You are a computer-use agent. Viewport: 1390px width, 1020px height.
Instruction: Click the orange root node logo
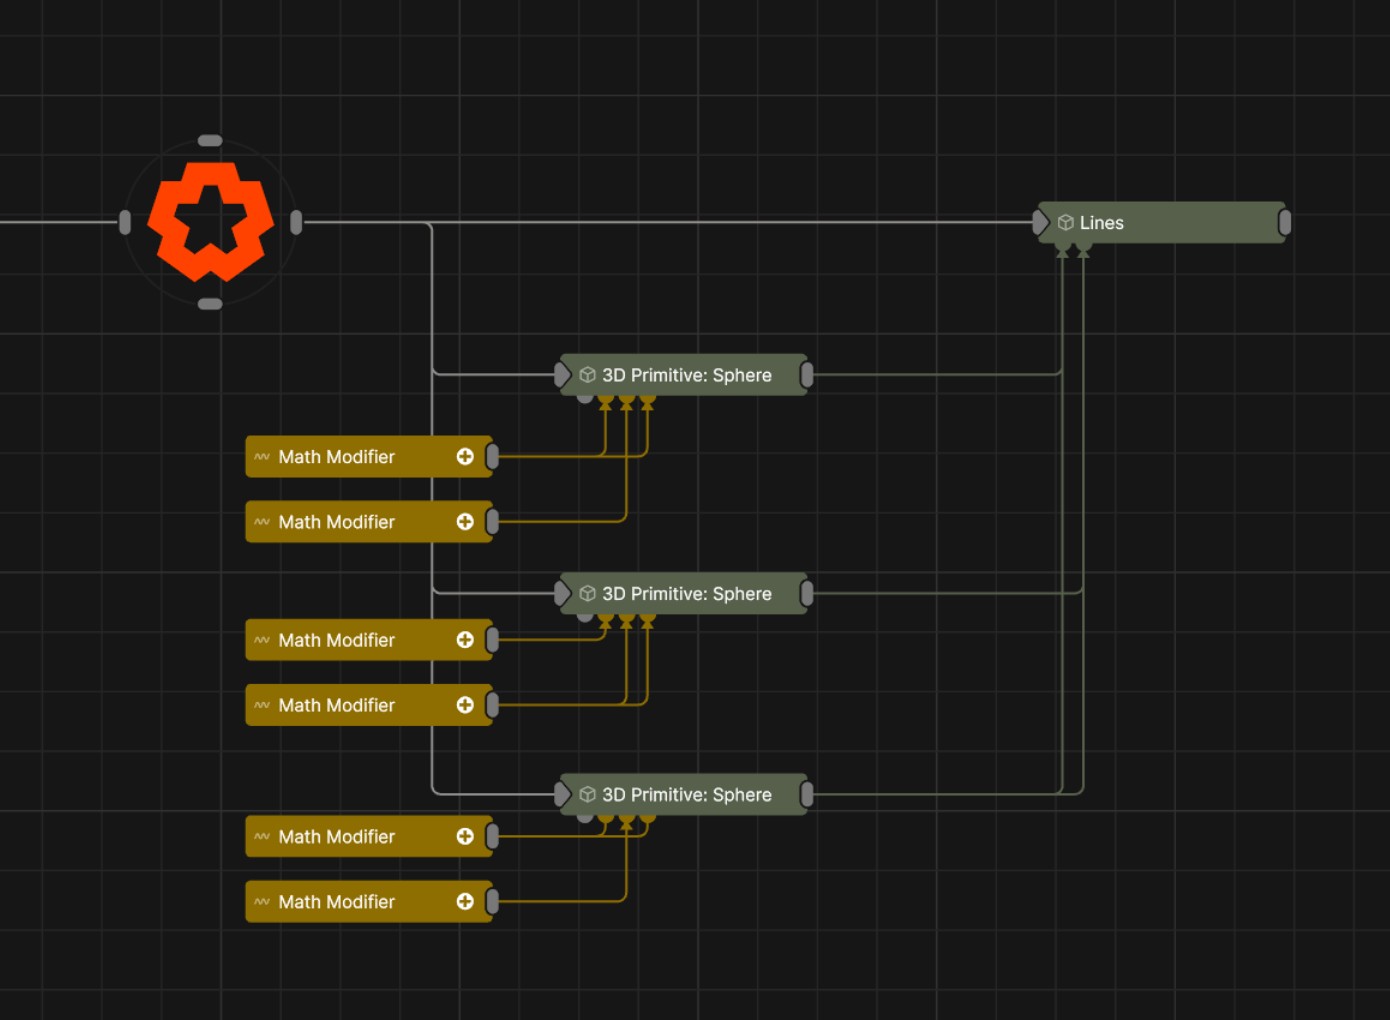tap(210, 222)
